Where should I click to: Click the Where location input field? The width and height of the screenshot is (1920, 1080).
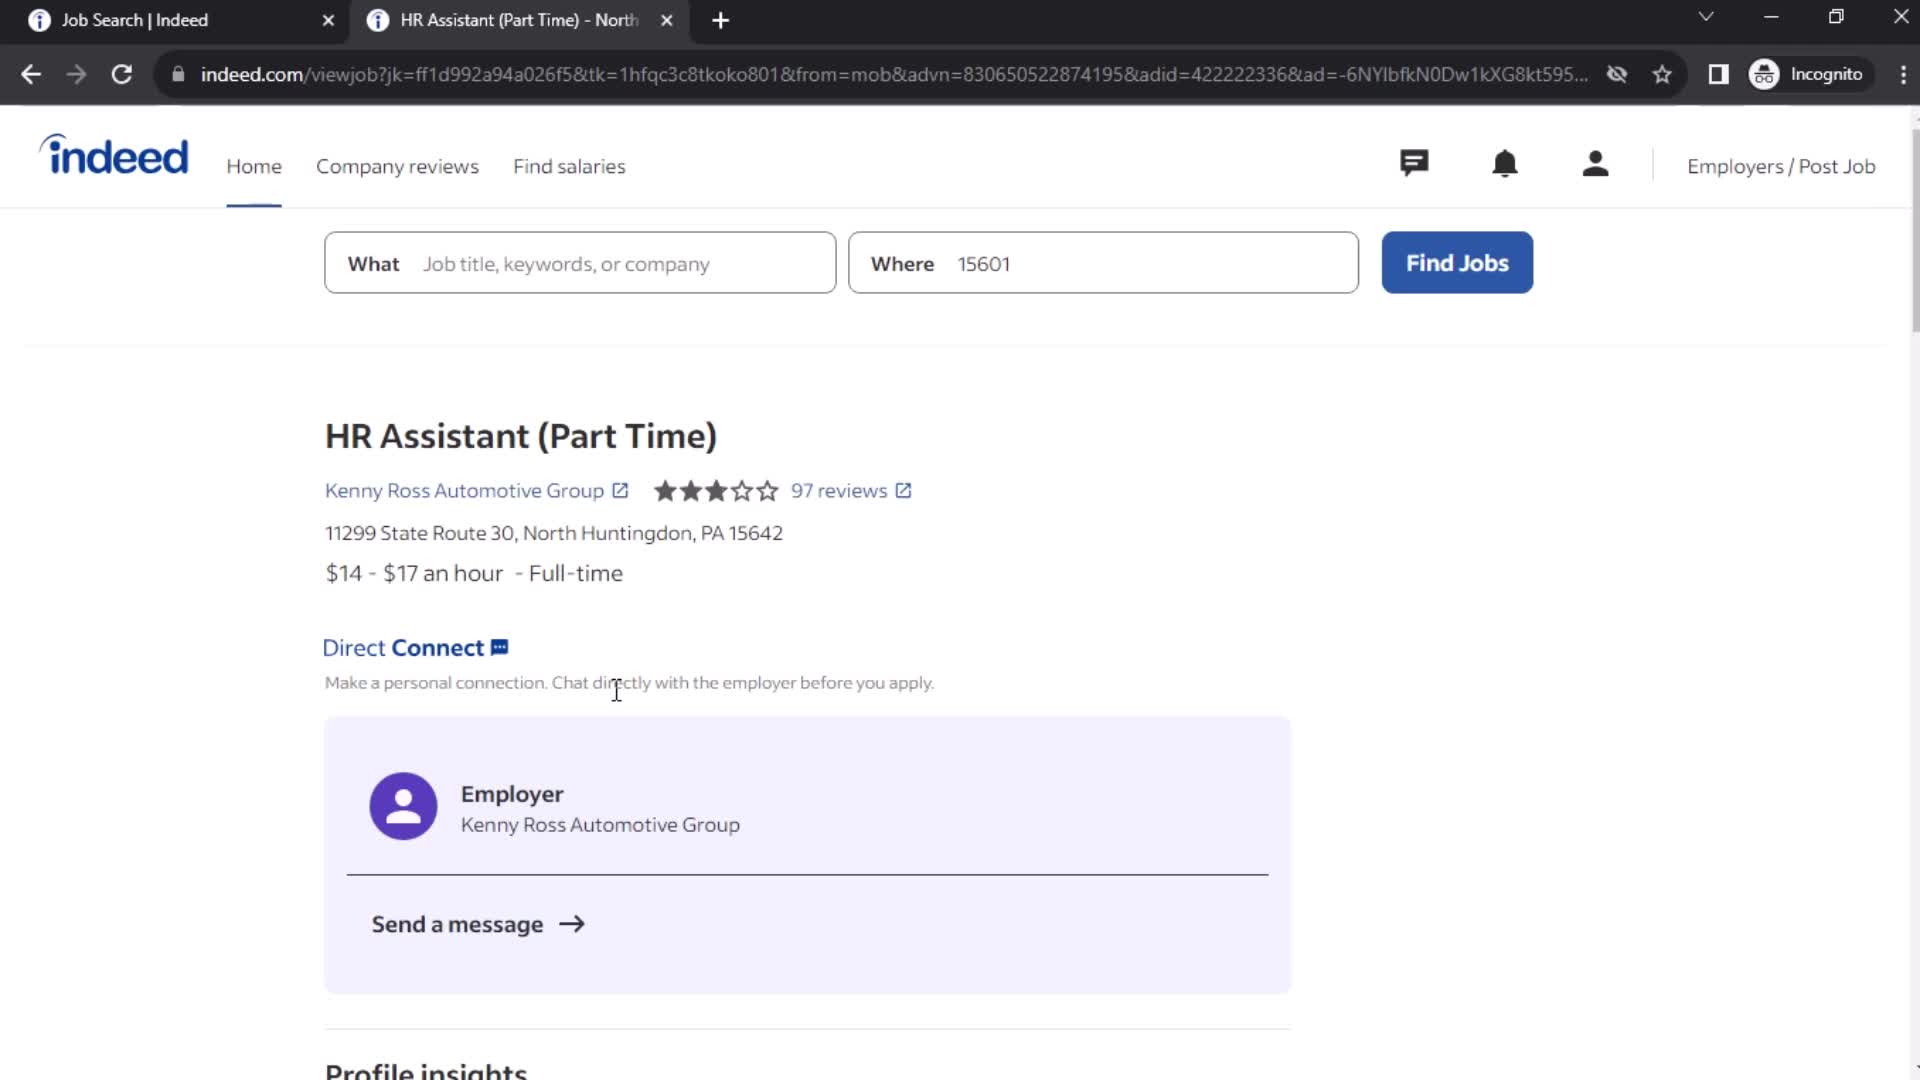click(x=1105, y=264)
